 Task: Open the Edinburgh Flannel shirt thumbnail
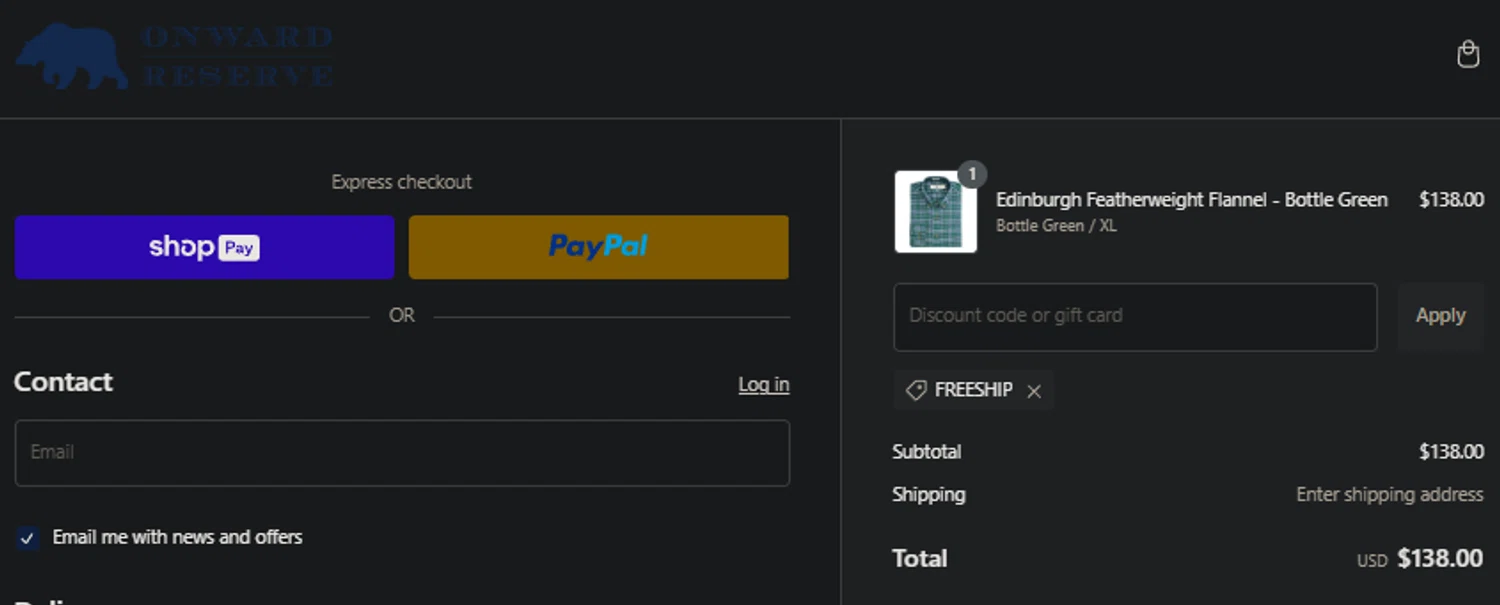[935, 211]
